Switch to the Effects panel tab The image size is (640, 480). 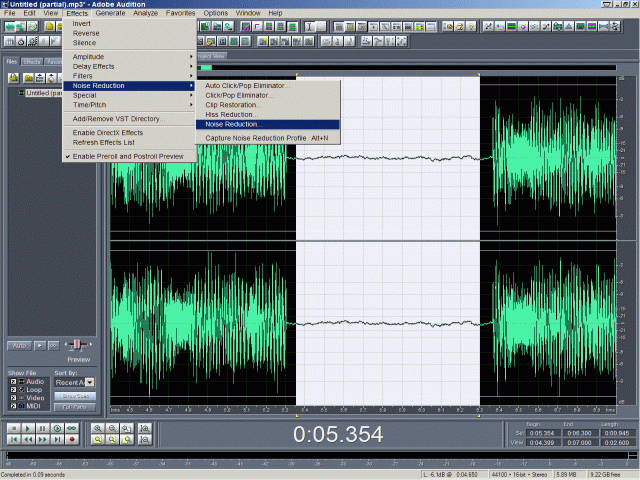click(x=32, y=62)
